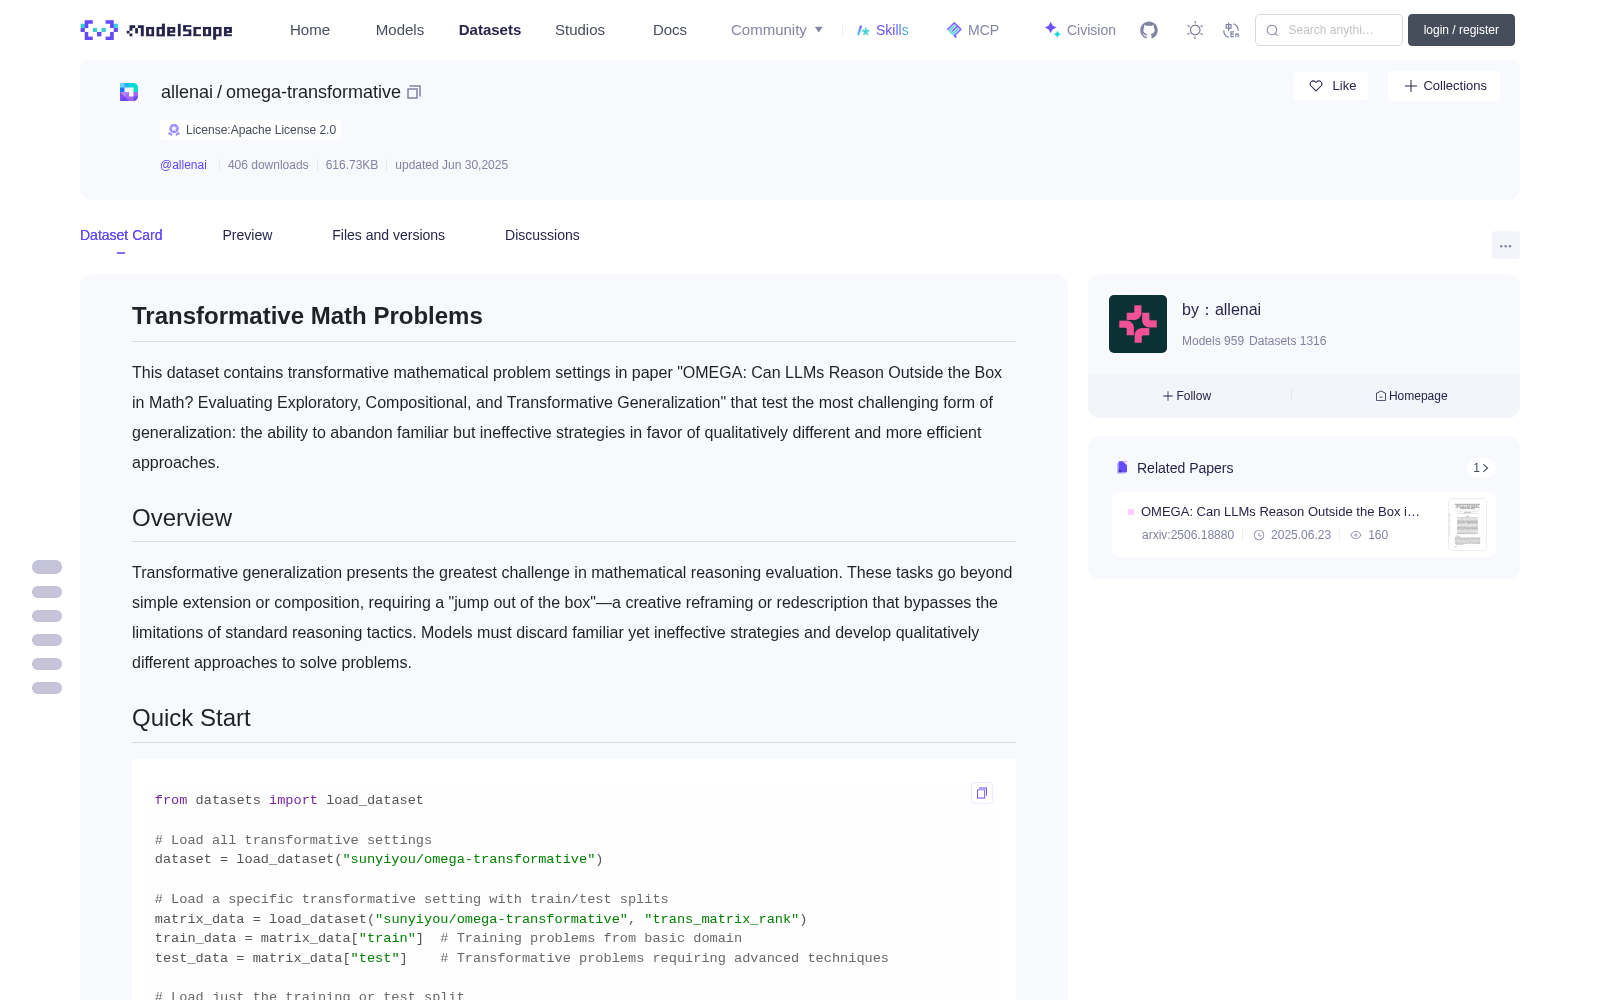The height and width of the screenshot is (1000, 1600).
Task: Click the dataset avatar icon beside the title
Action: 129,92
